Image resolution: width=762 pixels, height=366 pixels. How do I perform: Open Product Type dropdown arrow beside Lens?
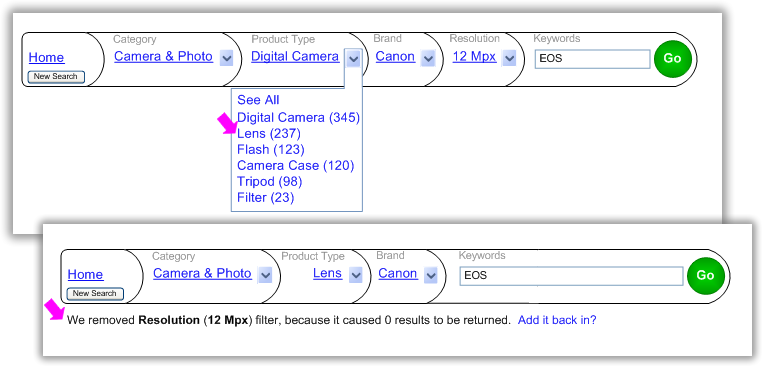tap(356, 275)
